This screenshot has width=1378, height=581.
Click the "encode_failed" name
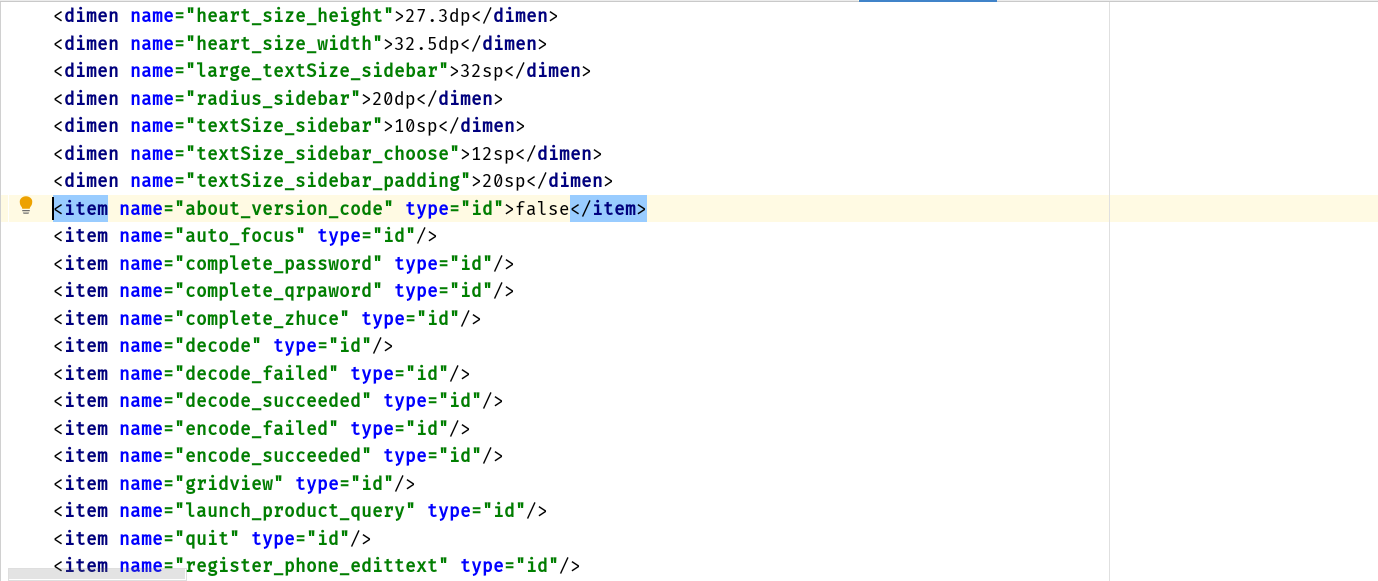click(257, 429)
